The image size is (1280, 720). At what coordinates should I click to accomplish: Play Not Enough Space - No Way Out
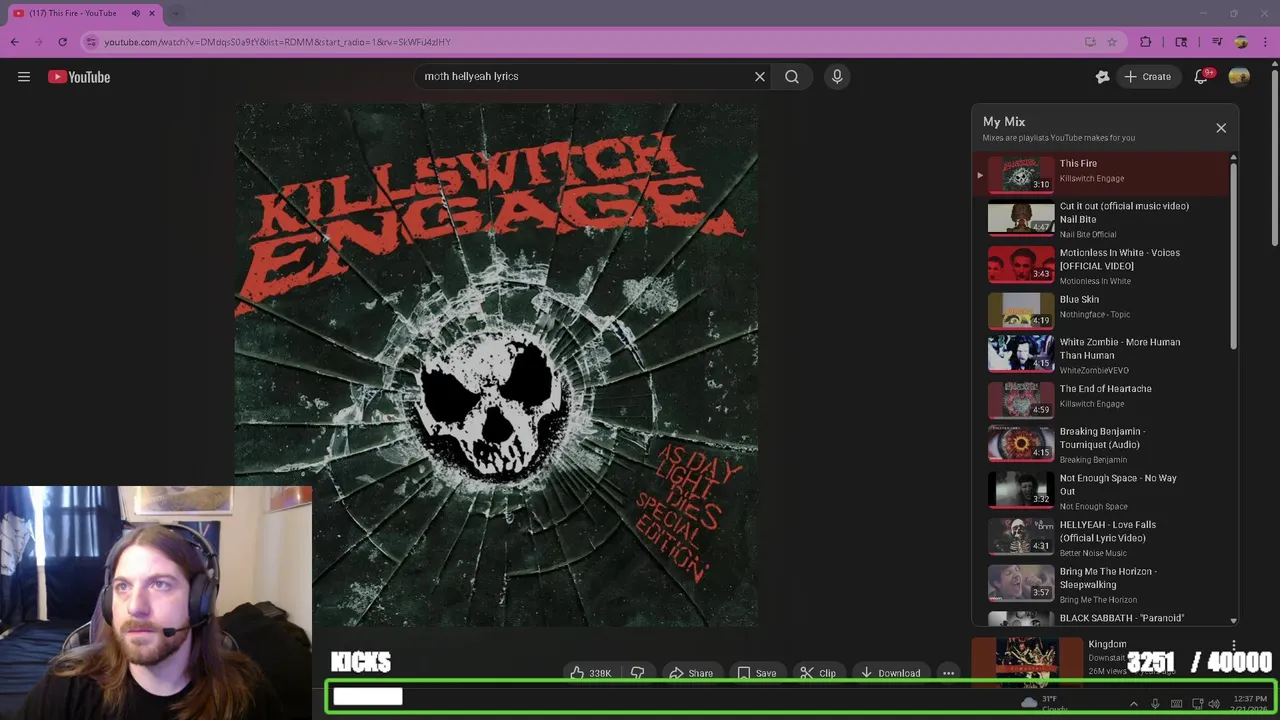click(1102, 491)
